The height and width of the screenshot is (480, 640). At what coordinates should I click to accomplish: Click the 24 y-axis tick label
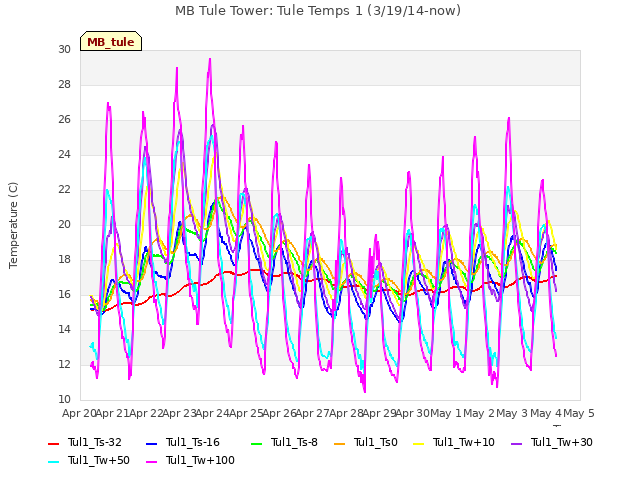64,154
